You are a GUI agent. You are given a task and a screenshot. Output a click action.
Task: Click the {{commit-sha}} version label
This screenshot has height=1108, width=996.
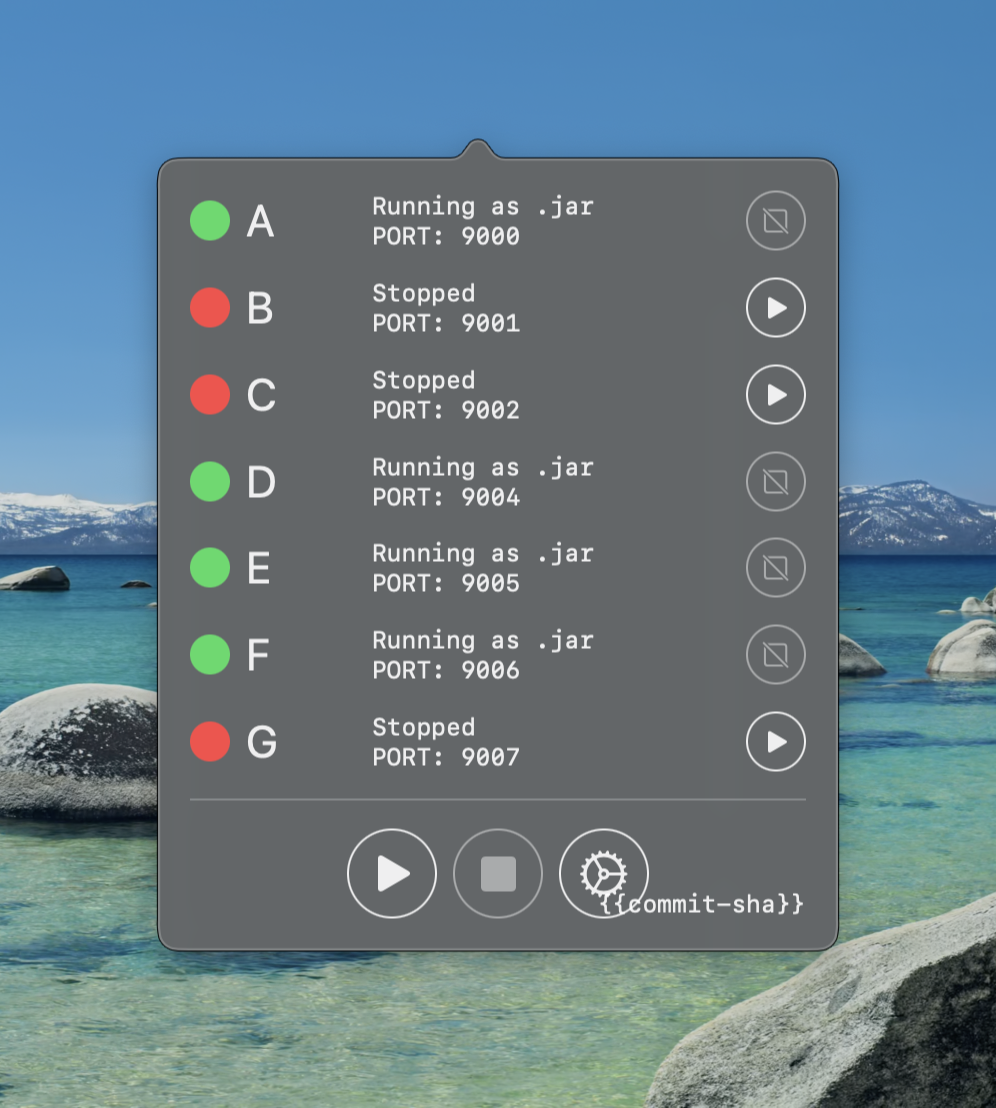[x=703, y=905]
